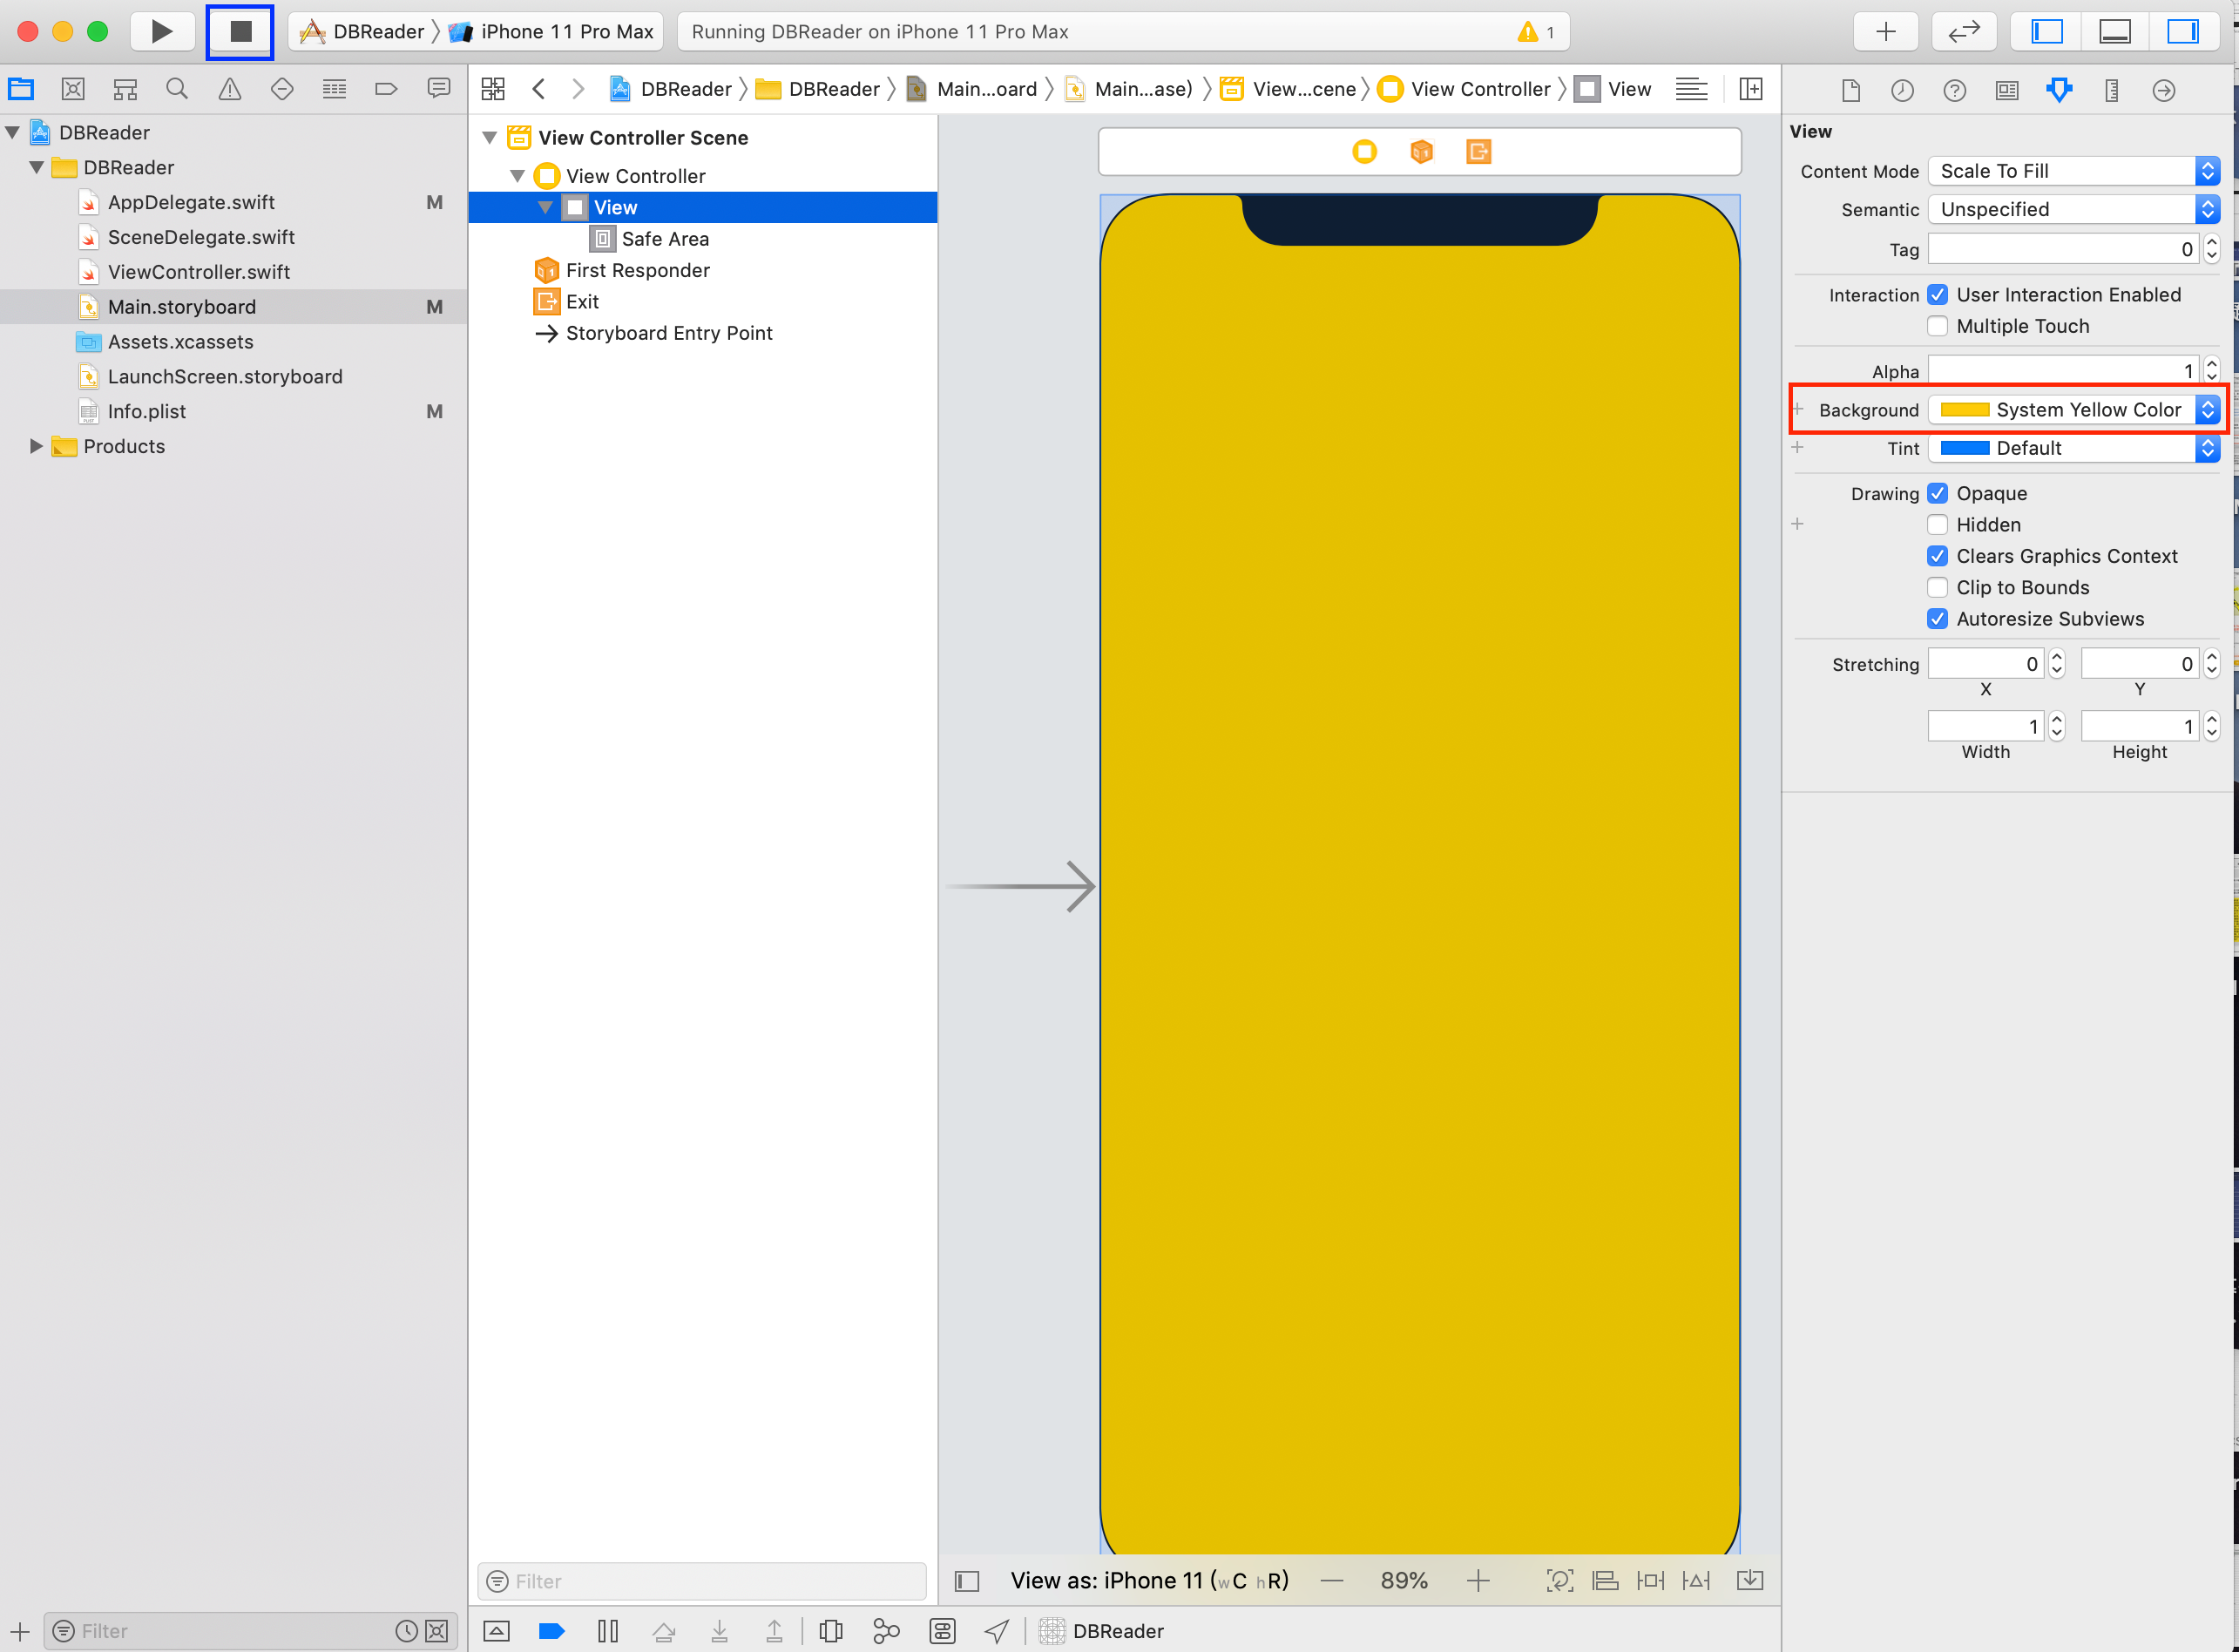Screen dimensions: 2239x1652
Task: Open the Report navigator
Action: click(x=438, y=89)
